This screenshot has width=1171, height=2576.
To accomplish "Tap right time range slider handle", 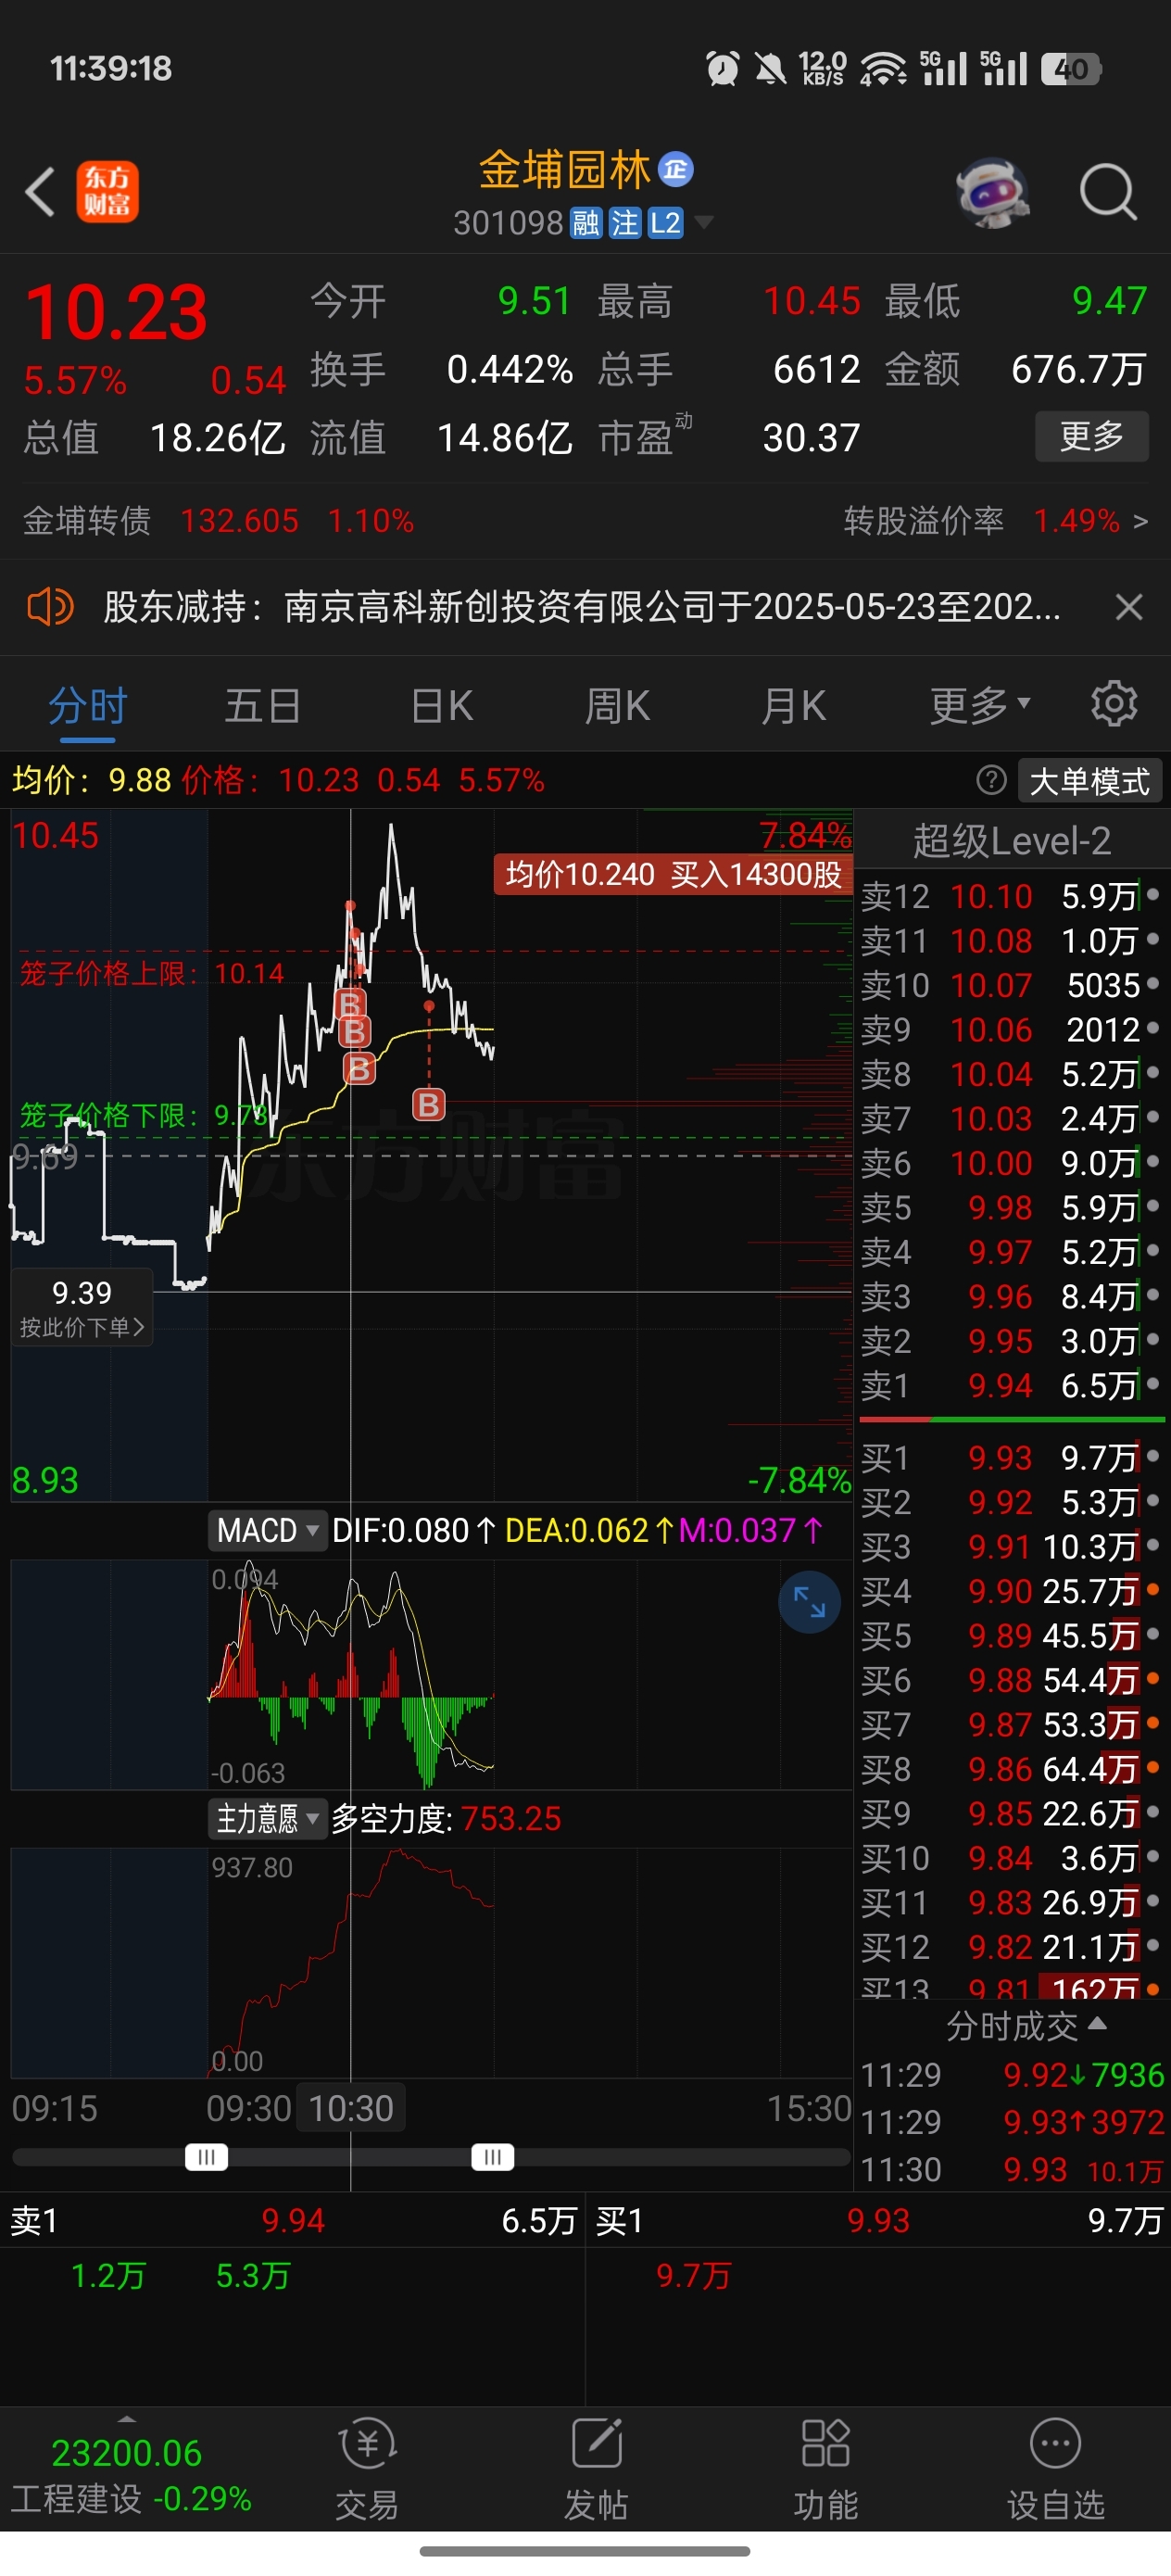I will [x=493, y=2157].
